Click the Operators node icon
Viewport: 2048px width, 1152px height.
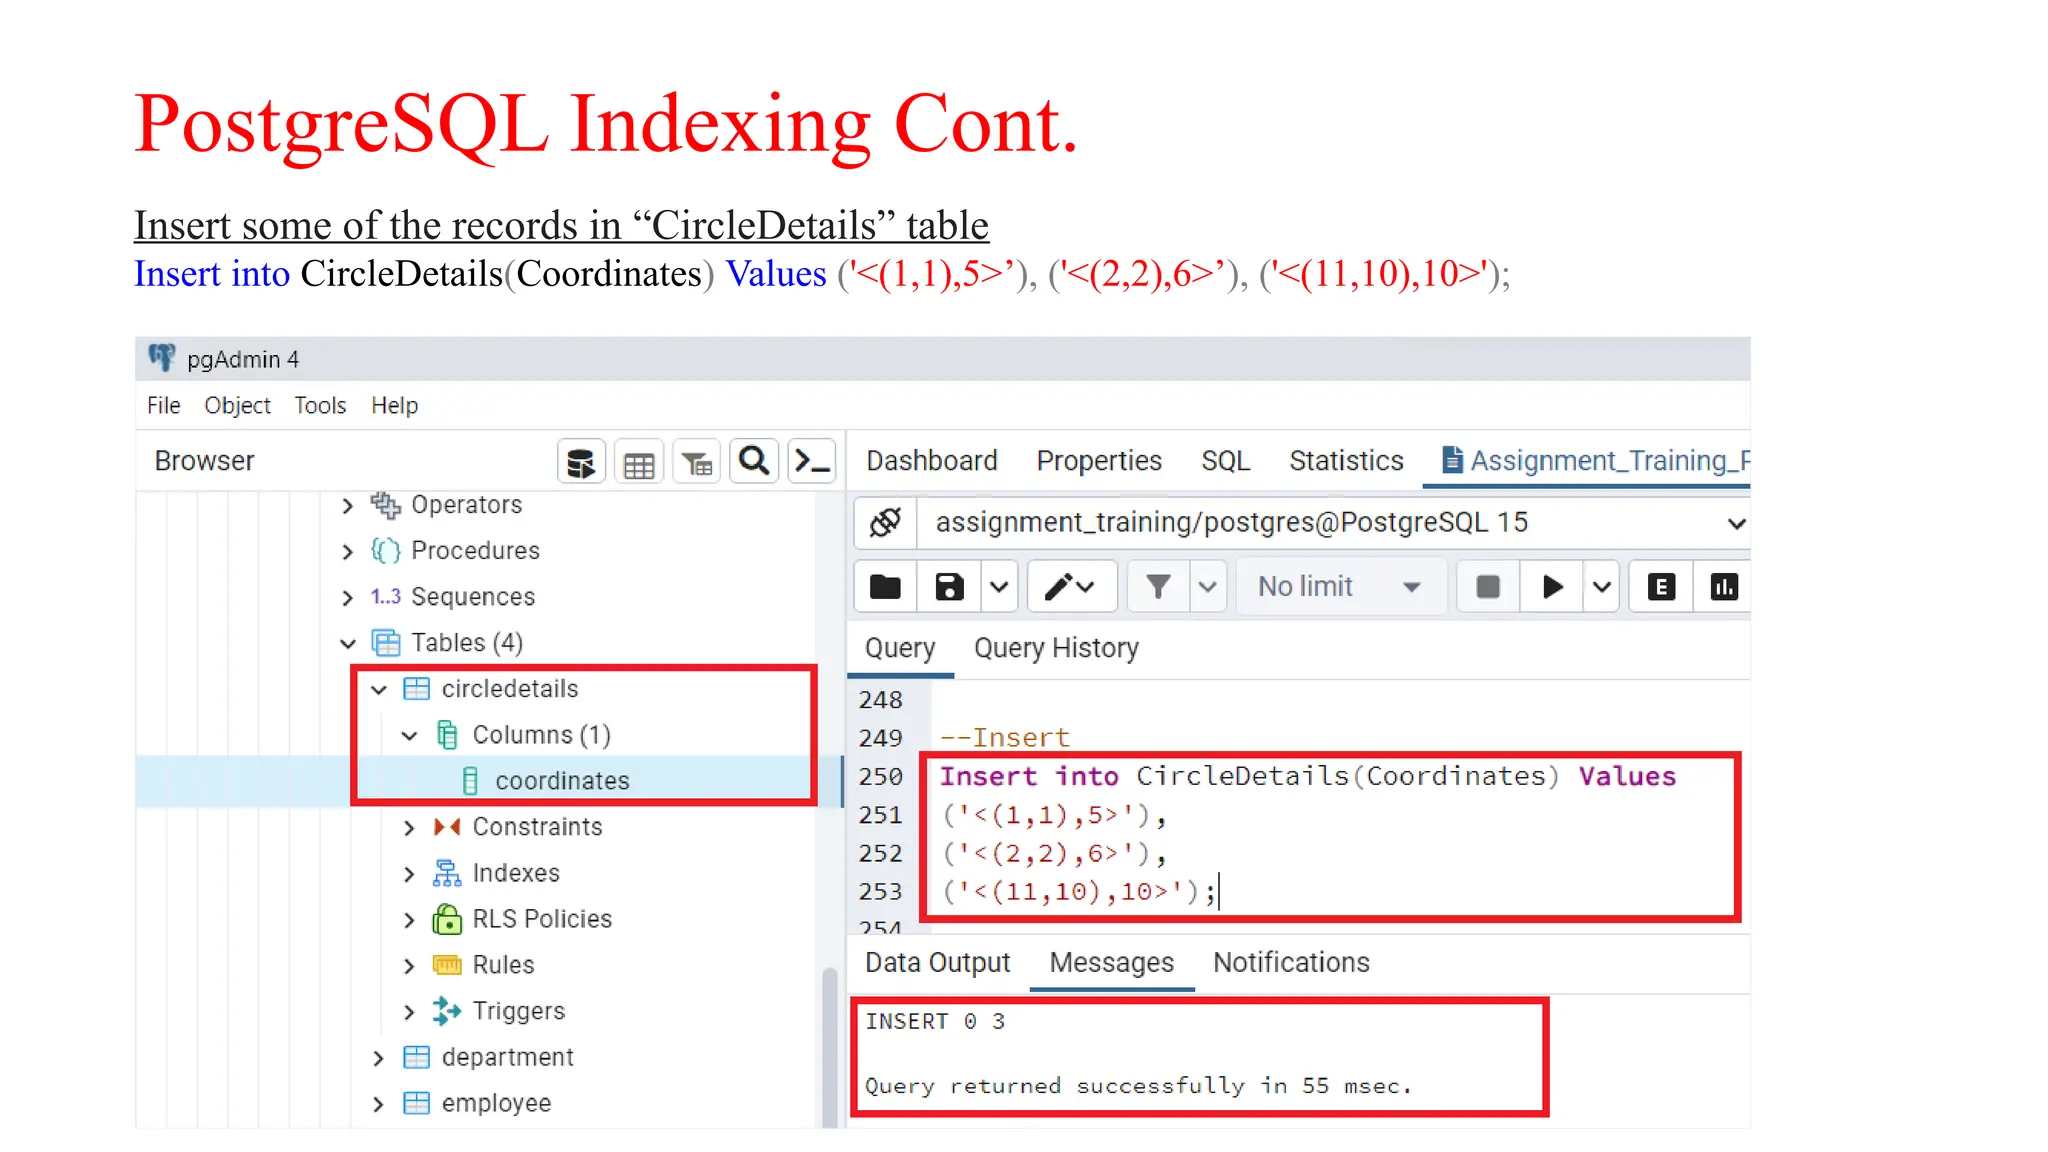coord(385,505)
